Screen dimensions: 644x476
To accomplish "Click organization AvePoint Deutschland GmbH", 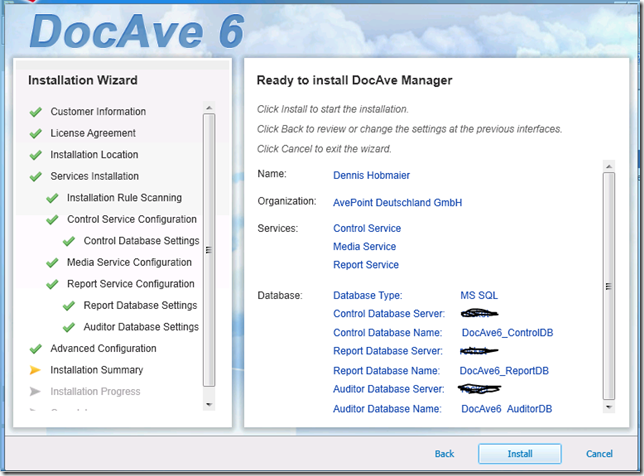I will pos(398,202).
